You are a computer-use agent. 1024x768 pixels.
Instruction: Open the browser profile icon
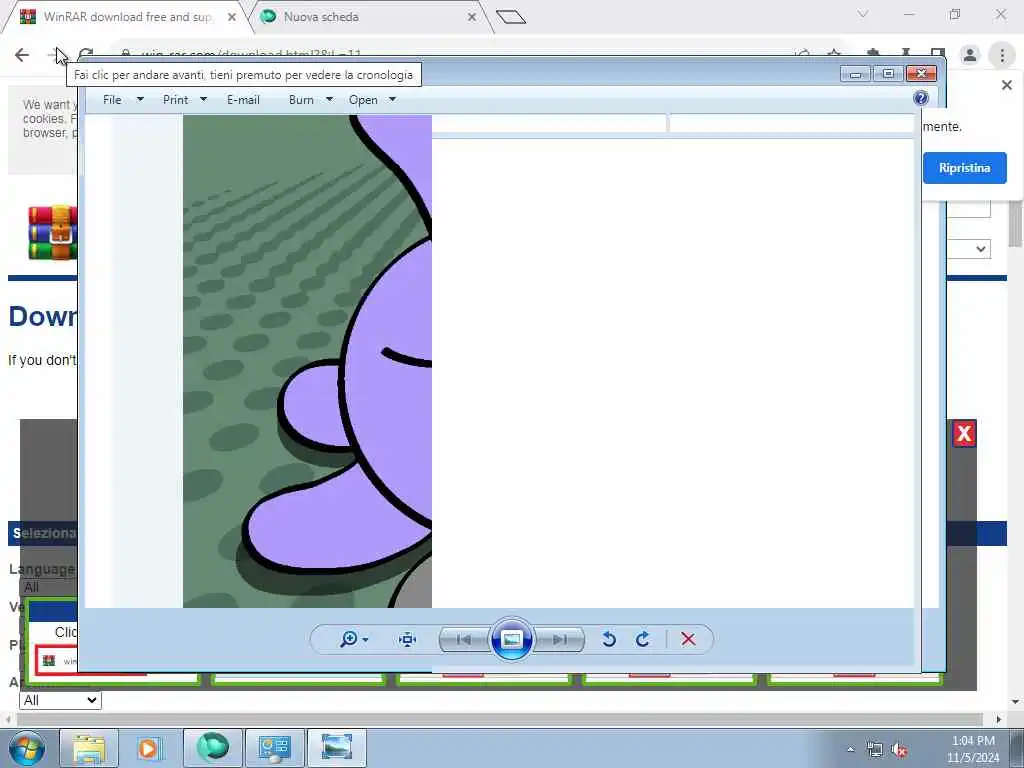(970, 56)
